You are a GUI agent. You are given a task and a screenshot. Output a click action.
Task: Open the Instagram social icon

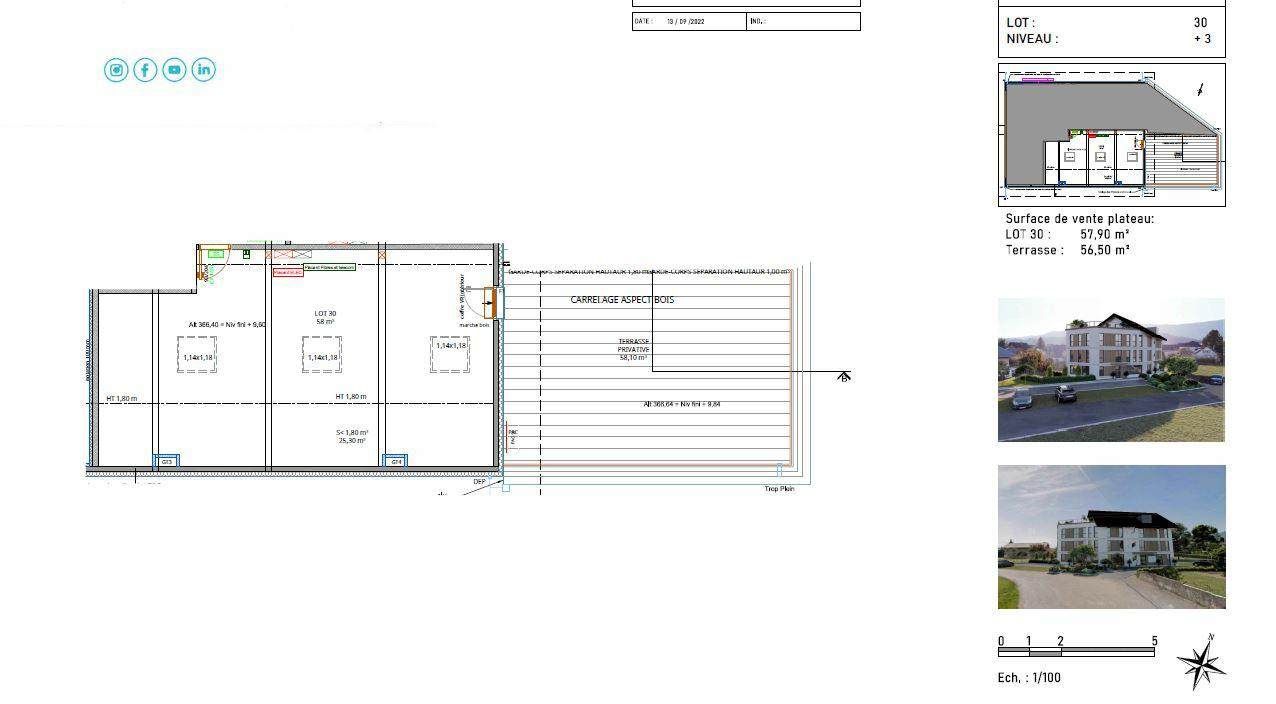tap(116, 70)
